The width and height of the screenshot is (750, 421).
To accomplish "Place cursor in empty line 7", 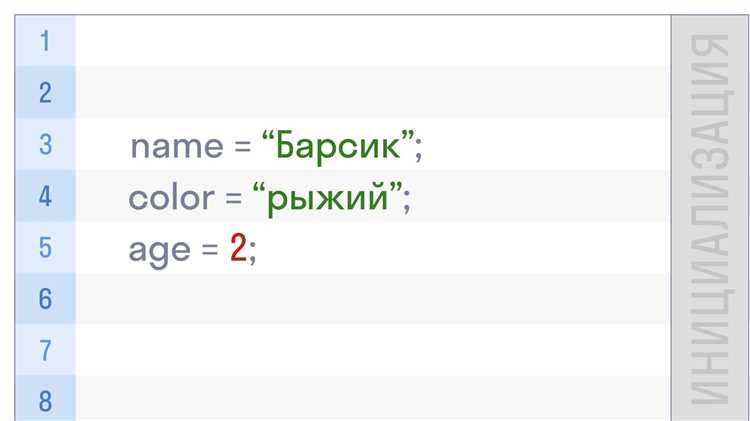I will tap(371, 350).
